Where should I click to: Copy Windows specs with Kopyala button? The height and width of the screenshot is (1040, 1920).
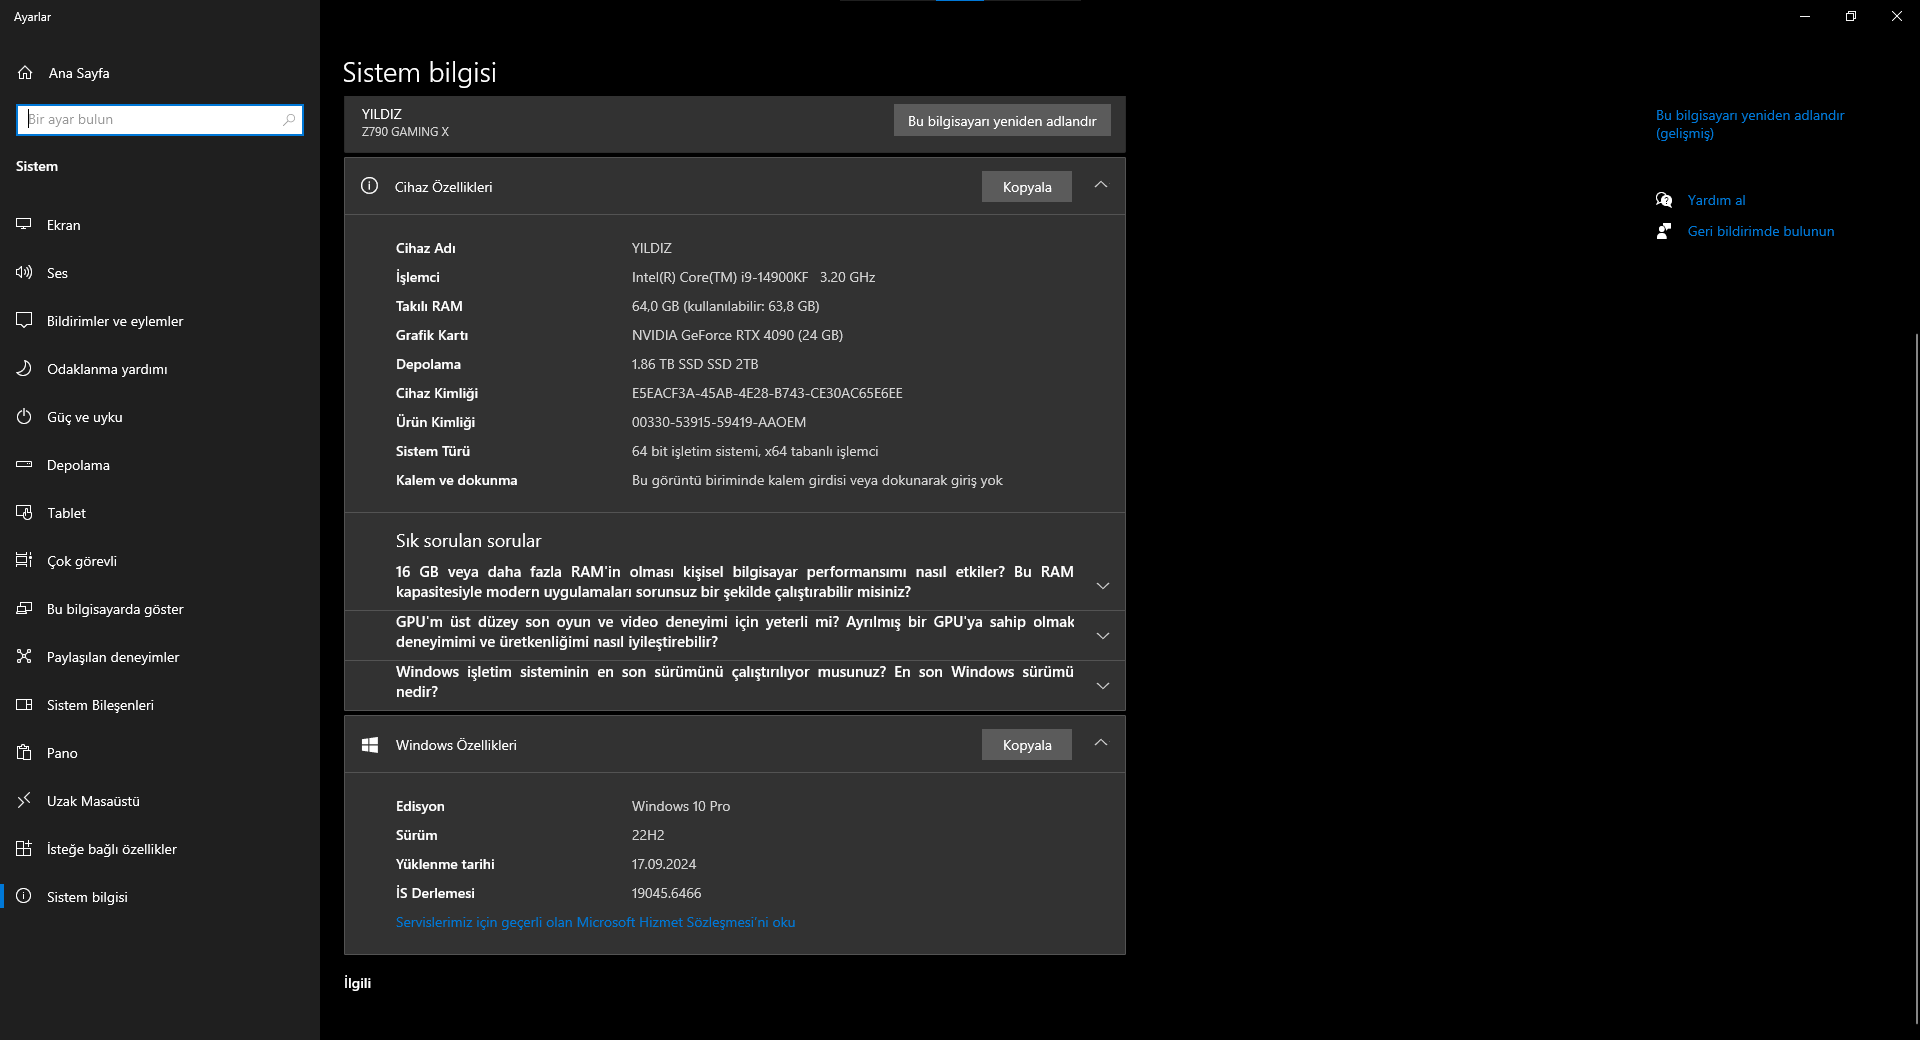[x=1027, y=745]
